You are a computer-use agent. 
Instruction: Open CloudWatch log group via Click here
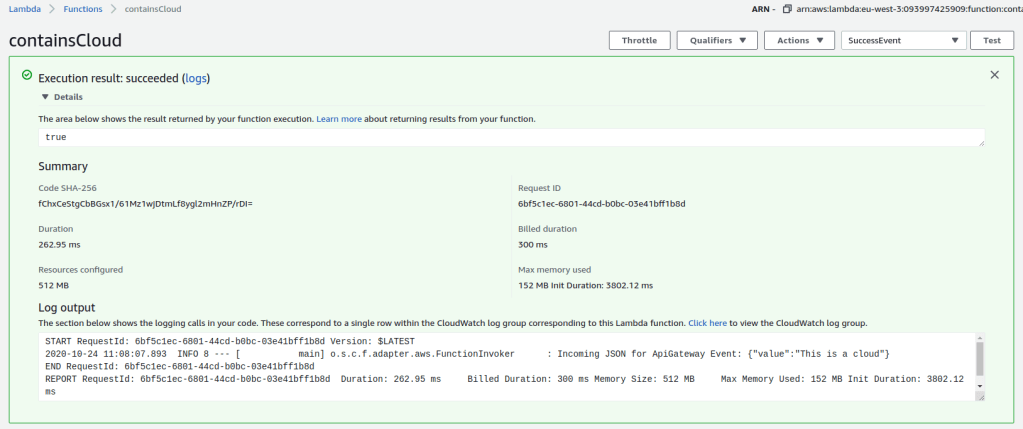pyautogui.click(x=707, y=324)
